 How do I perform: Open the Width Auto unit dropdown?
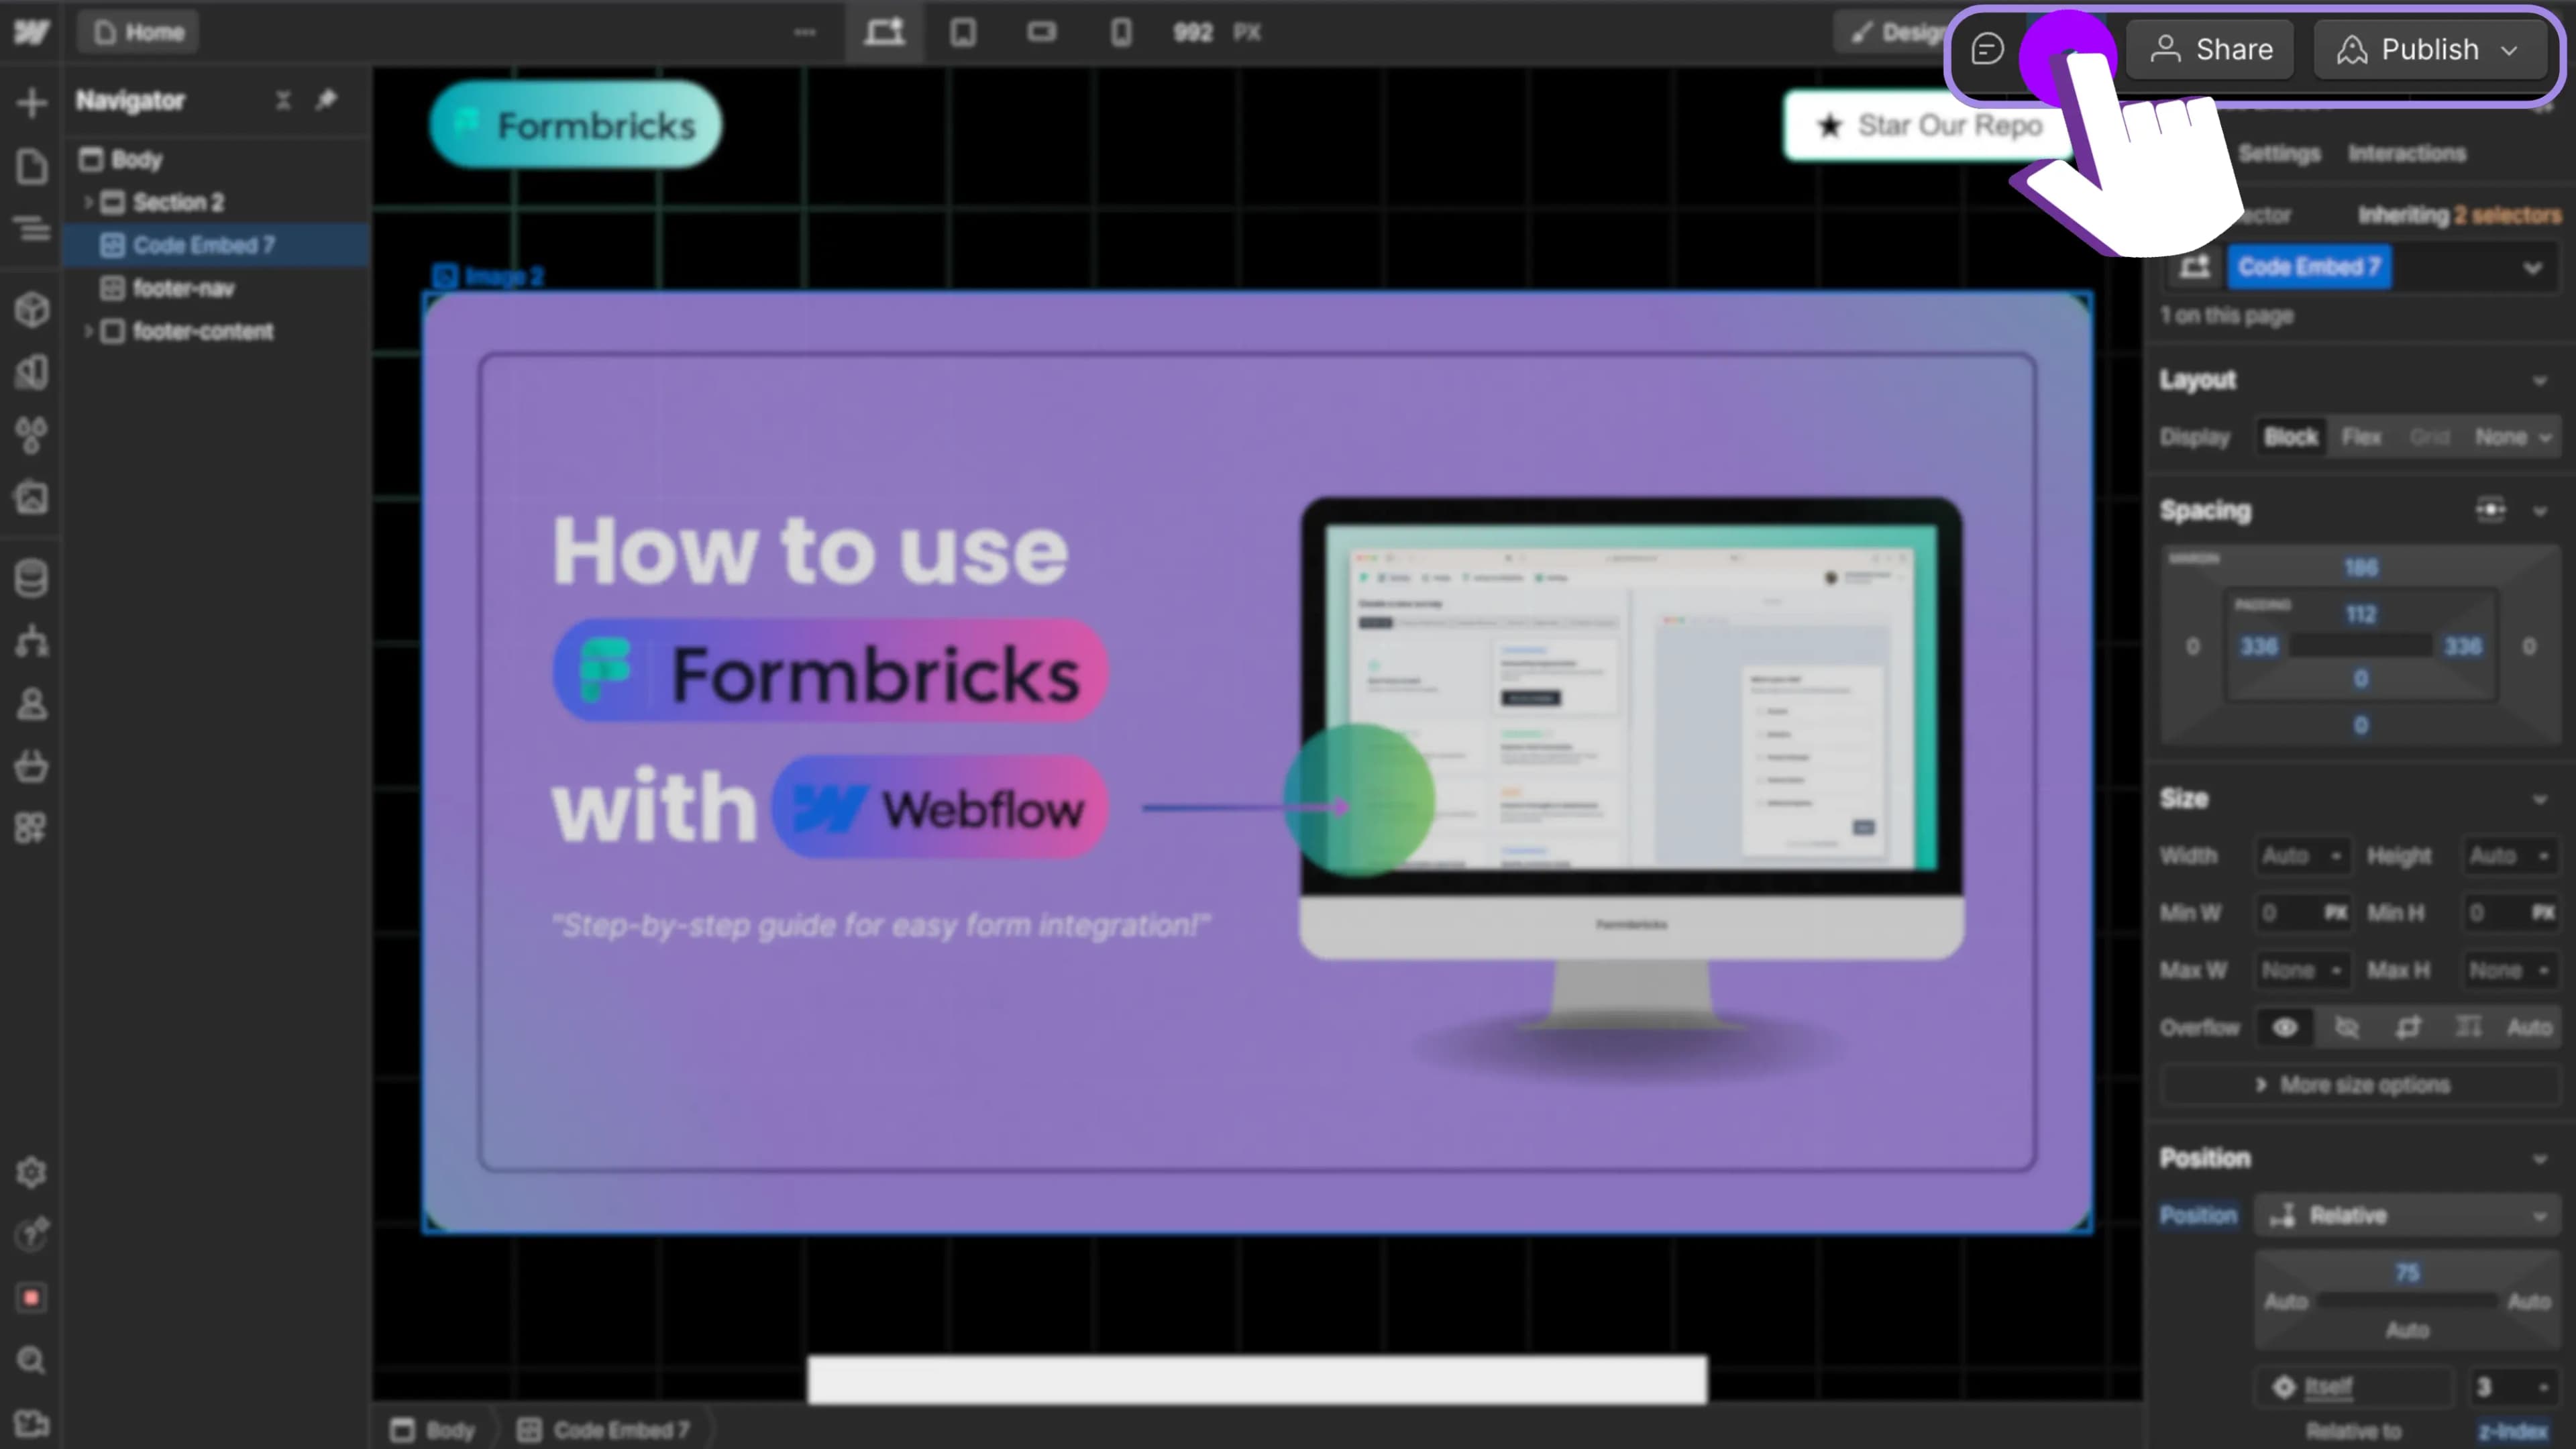[x=2335, y=856]
